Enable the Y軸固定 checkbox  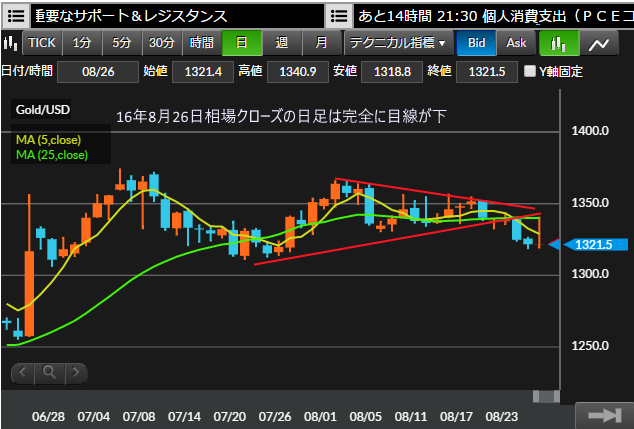tap(530, 72)
